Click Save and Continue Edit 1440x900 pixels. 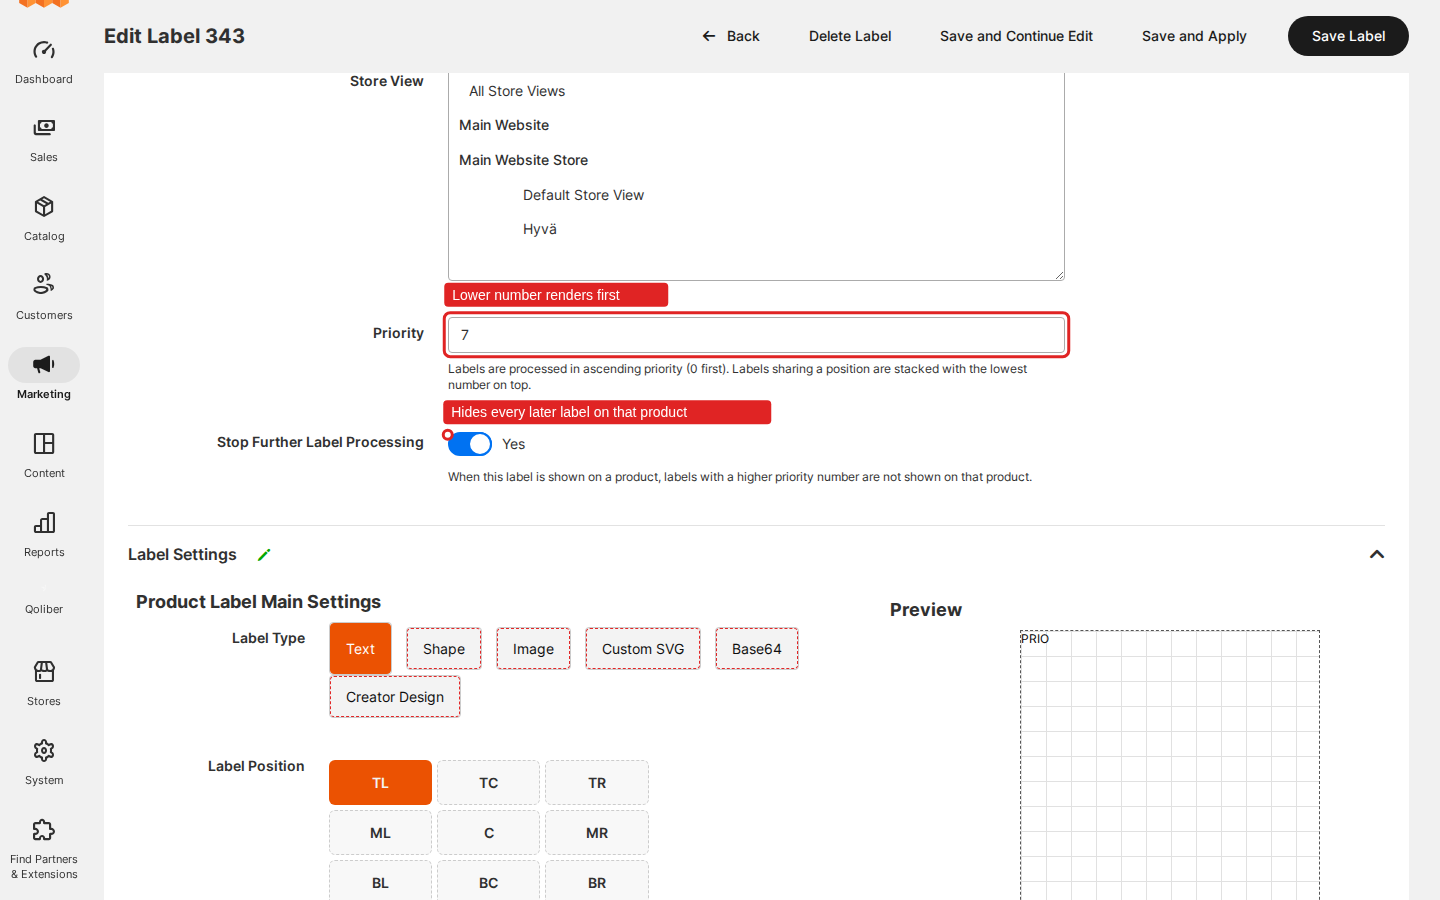click(1016, 36)
